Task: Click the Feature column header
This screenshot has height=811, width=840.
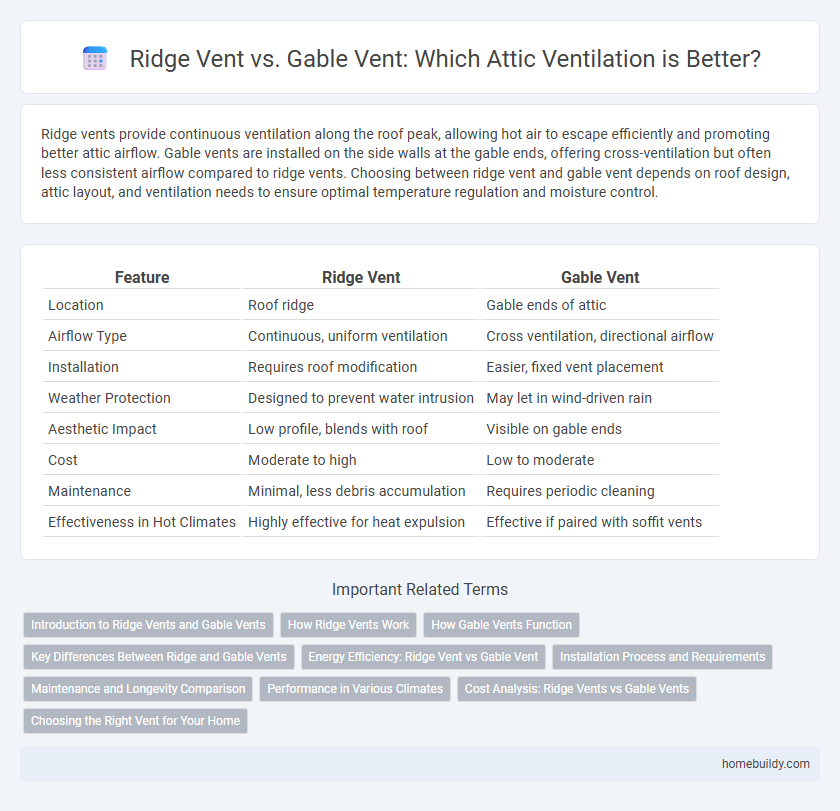Action: pyautogui.click(x=141, y=277)
